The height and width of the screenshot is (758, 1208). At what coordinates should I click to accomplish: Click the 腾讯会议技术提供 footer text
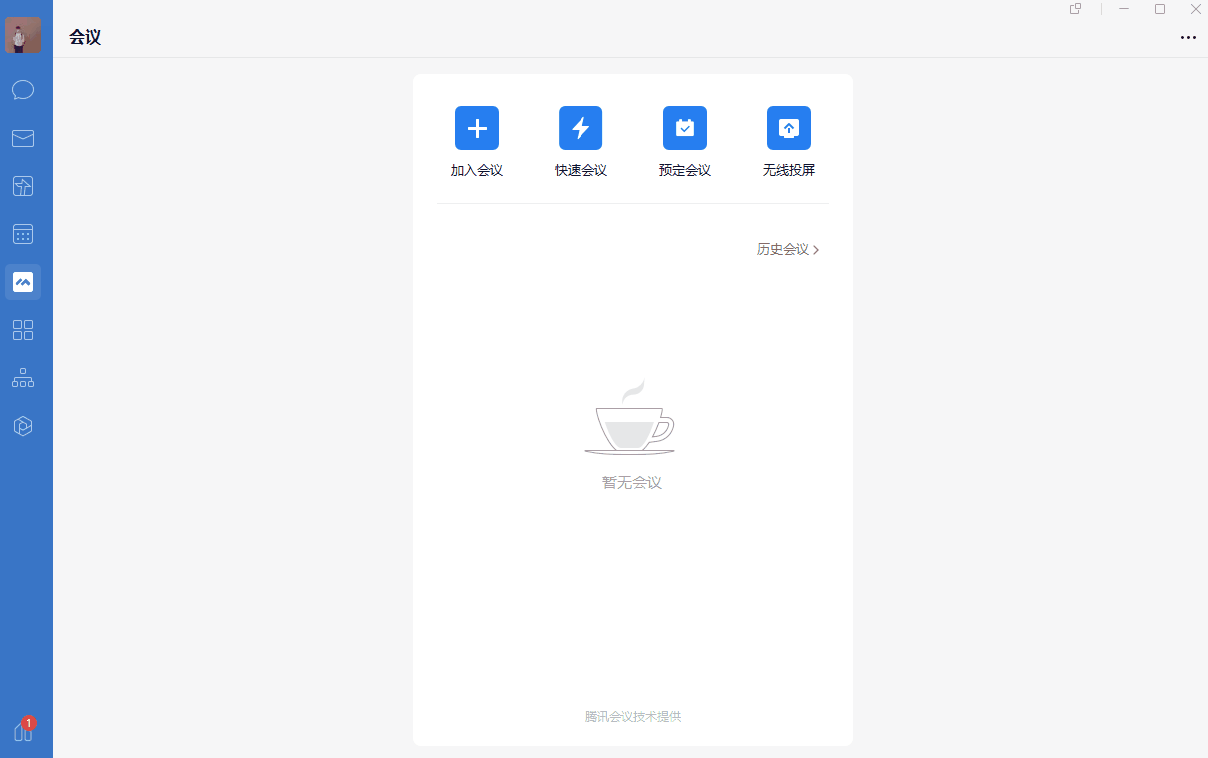point(633,716)
